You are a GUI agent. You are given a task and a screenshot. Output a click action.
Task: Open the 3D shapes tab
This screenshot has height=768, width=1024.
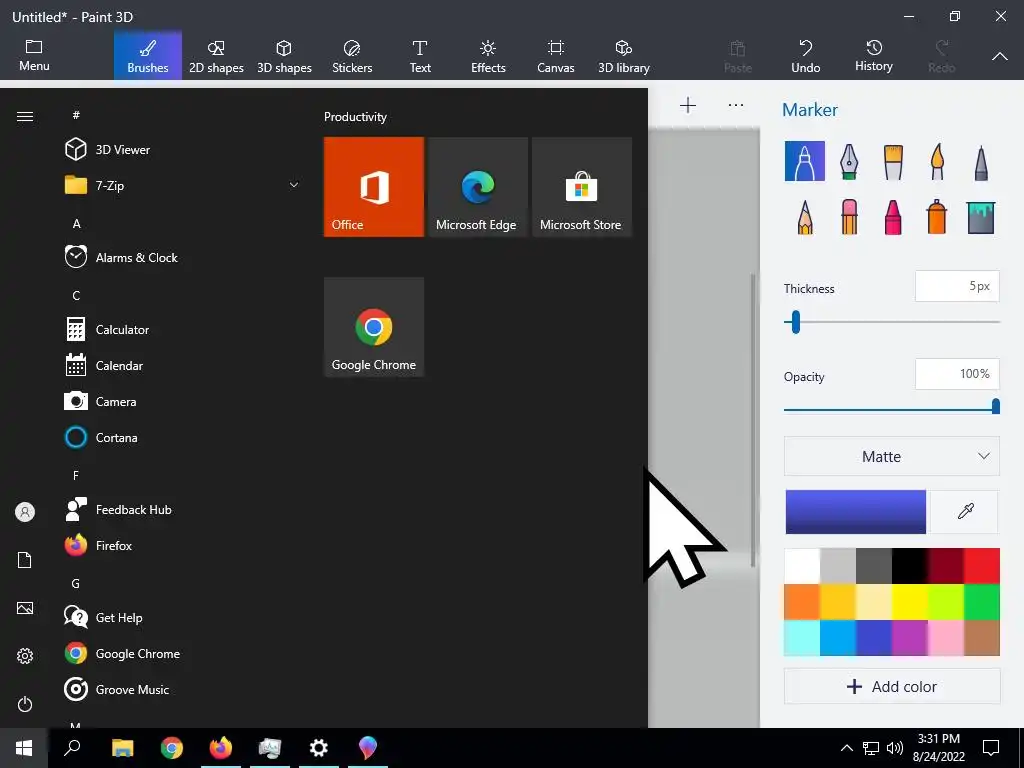[x=284, y=56]
